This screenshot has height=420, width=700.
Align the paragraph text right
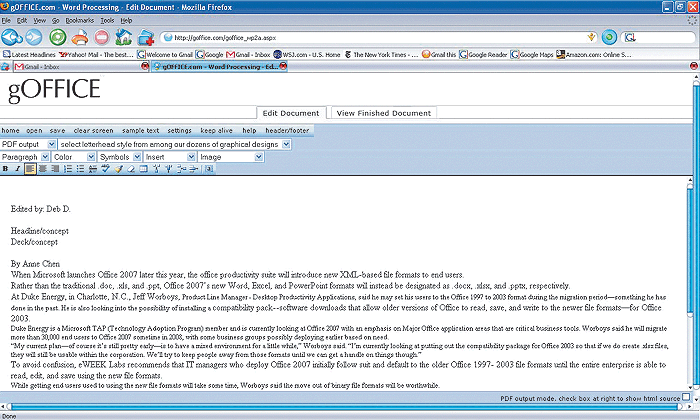pos(55,169)
